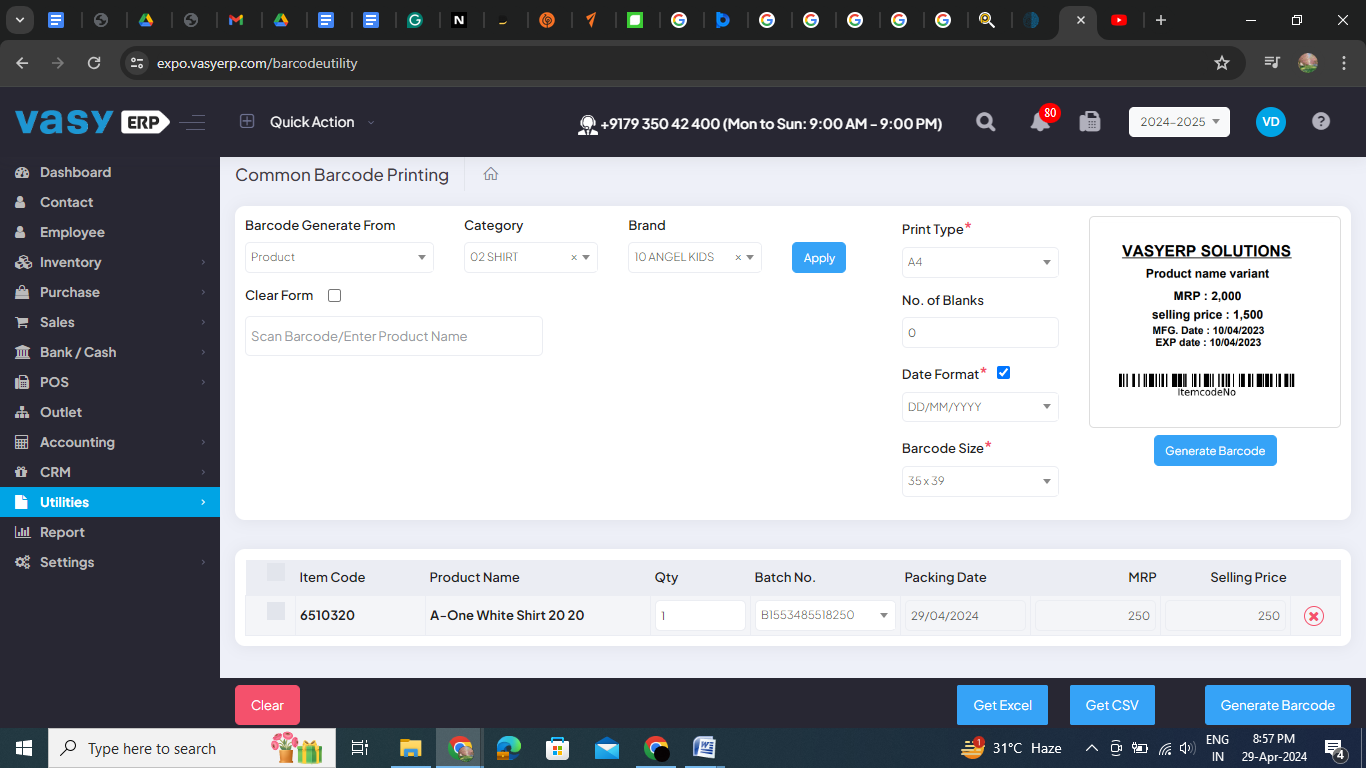Screen dimensions: 1366x768
Task: Open Dashboard in the sidebar
Action: (x=110, y=172)
